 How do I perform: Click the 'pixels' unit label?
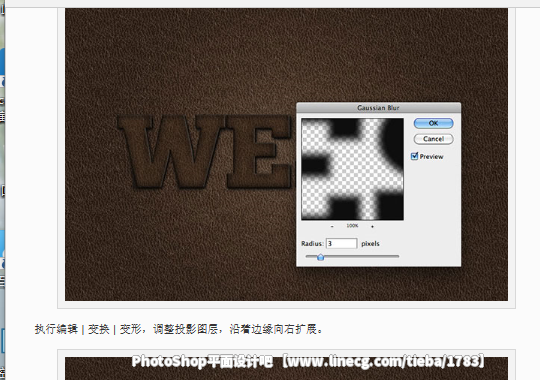tap(370, 244)
